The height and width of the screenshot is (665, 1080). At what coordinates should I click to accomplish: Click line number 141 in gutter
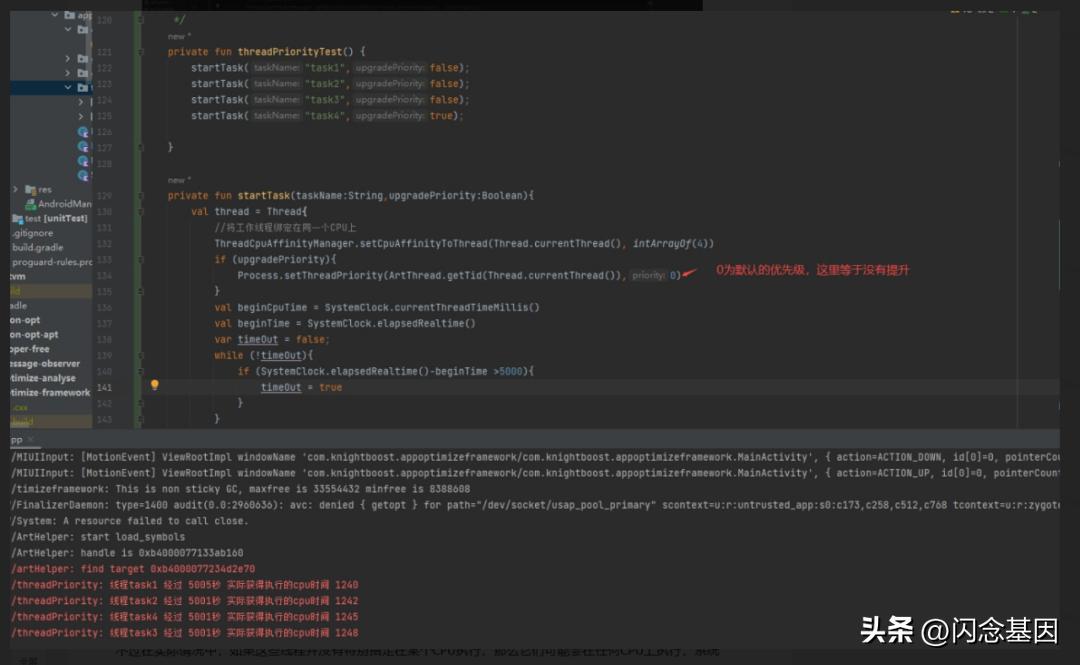click(x=106, y=387)
